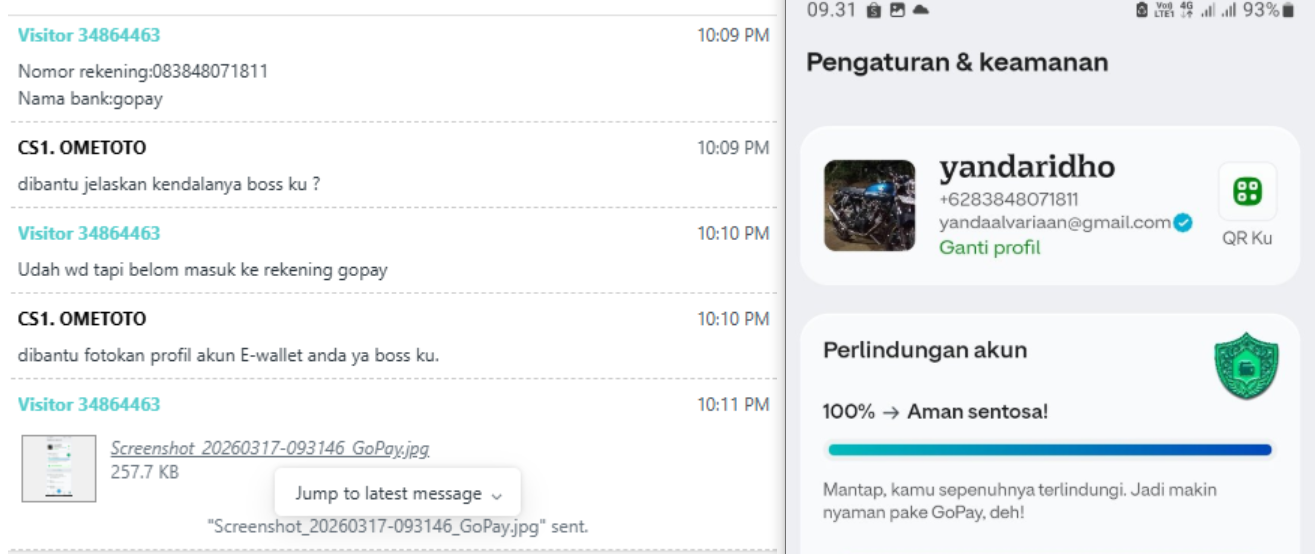Tap the Perlindungan akun card title
1315x554 pixels.
tap(925, 351)
